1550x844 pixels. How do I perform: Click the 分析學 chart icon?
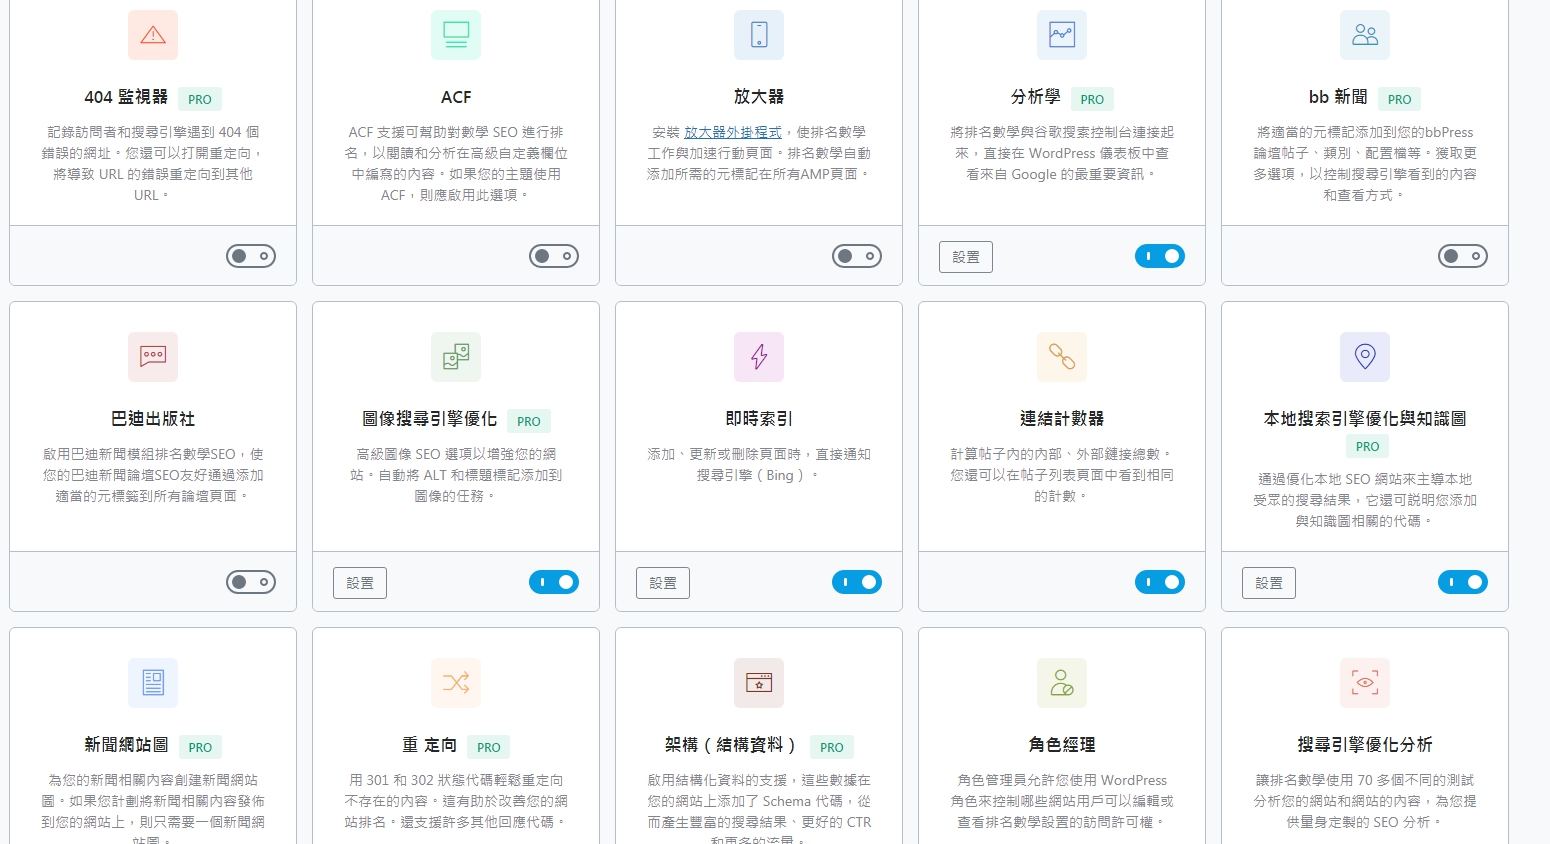(1062, 35)
